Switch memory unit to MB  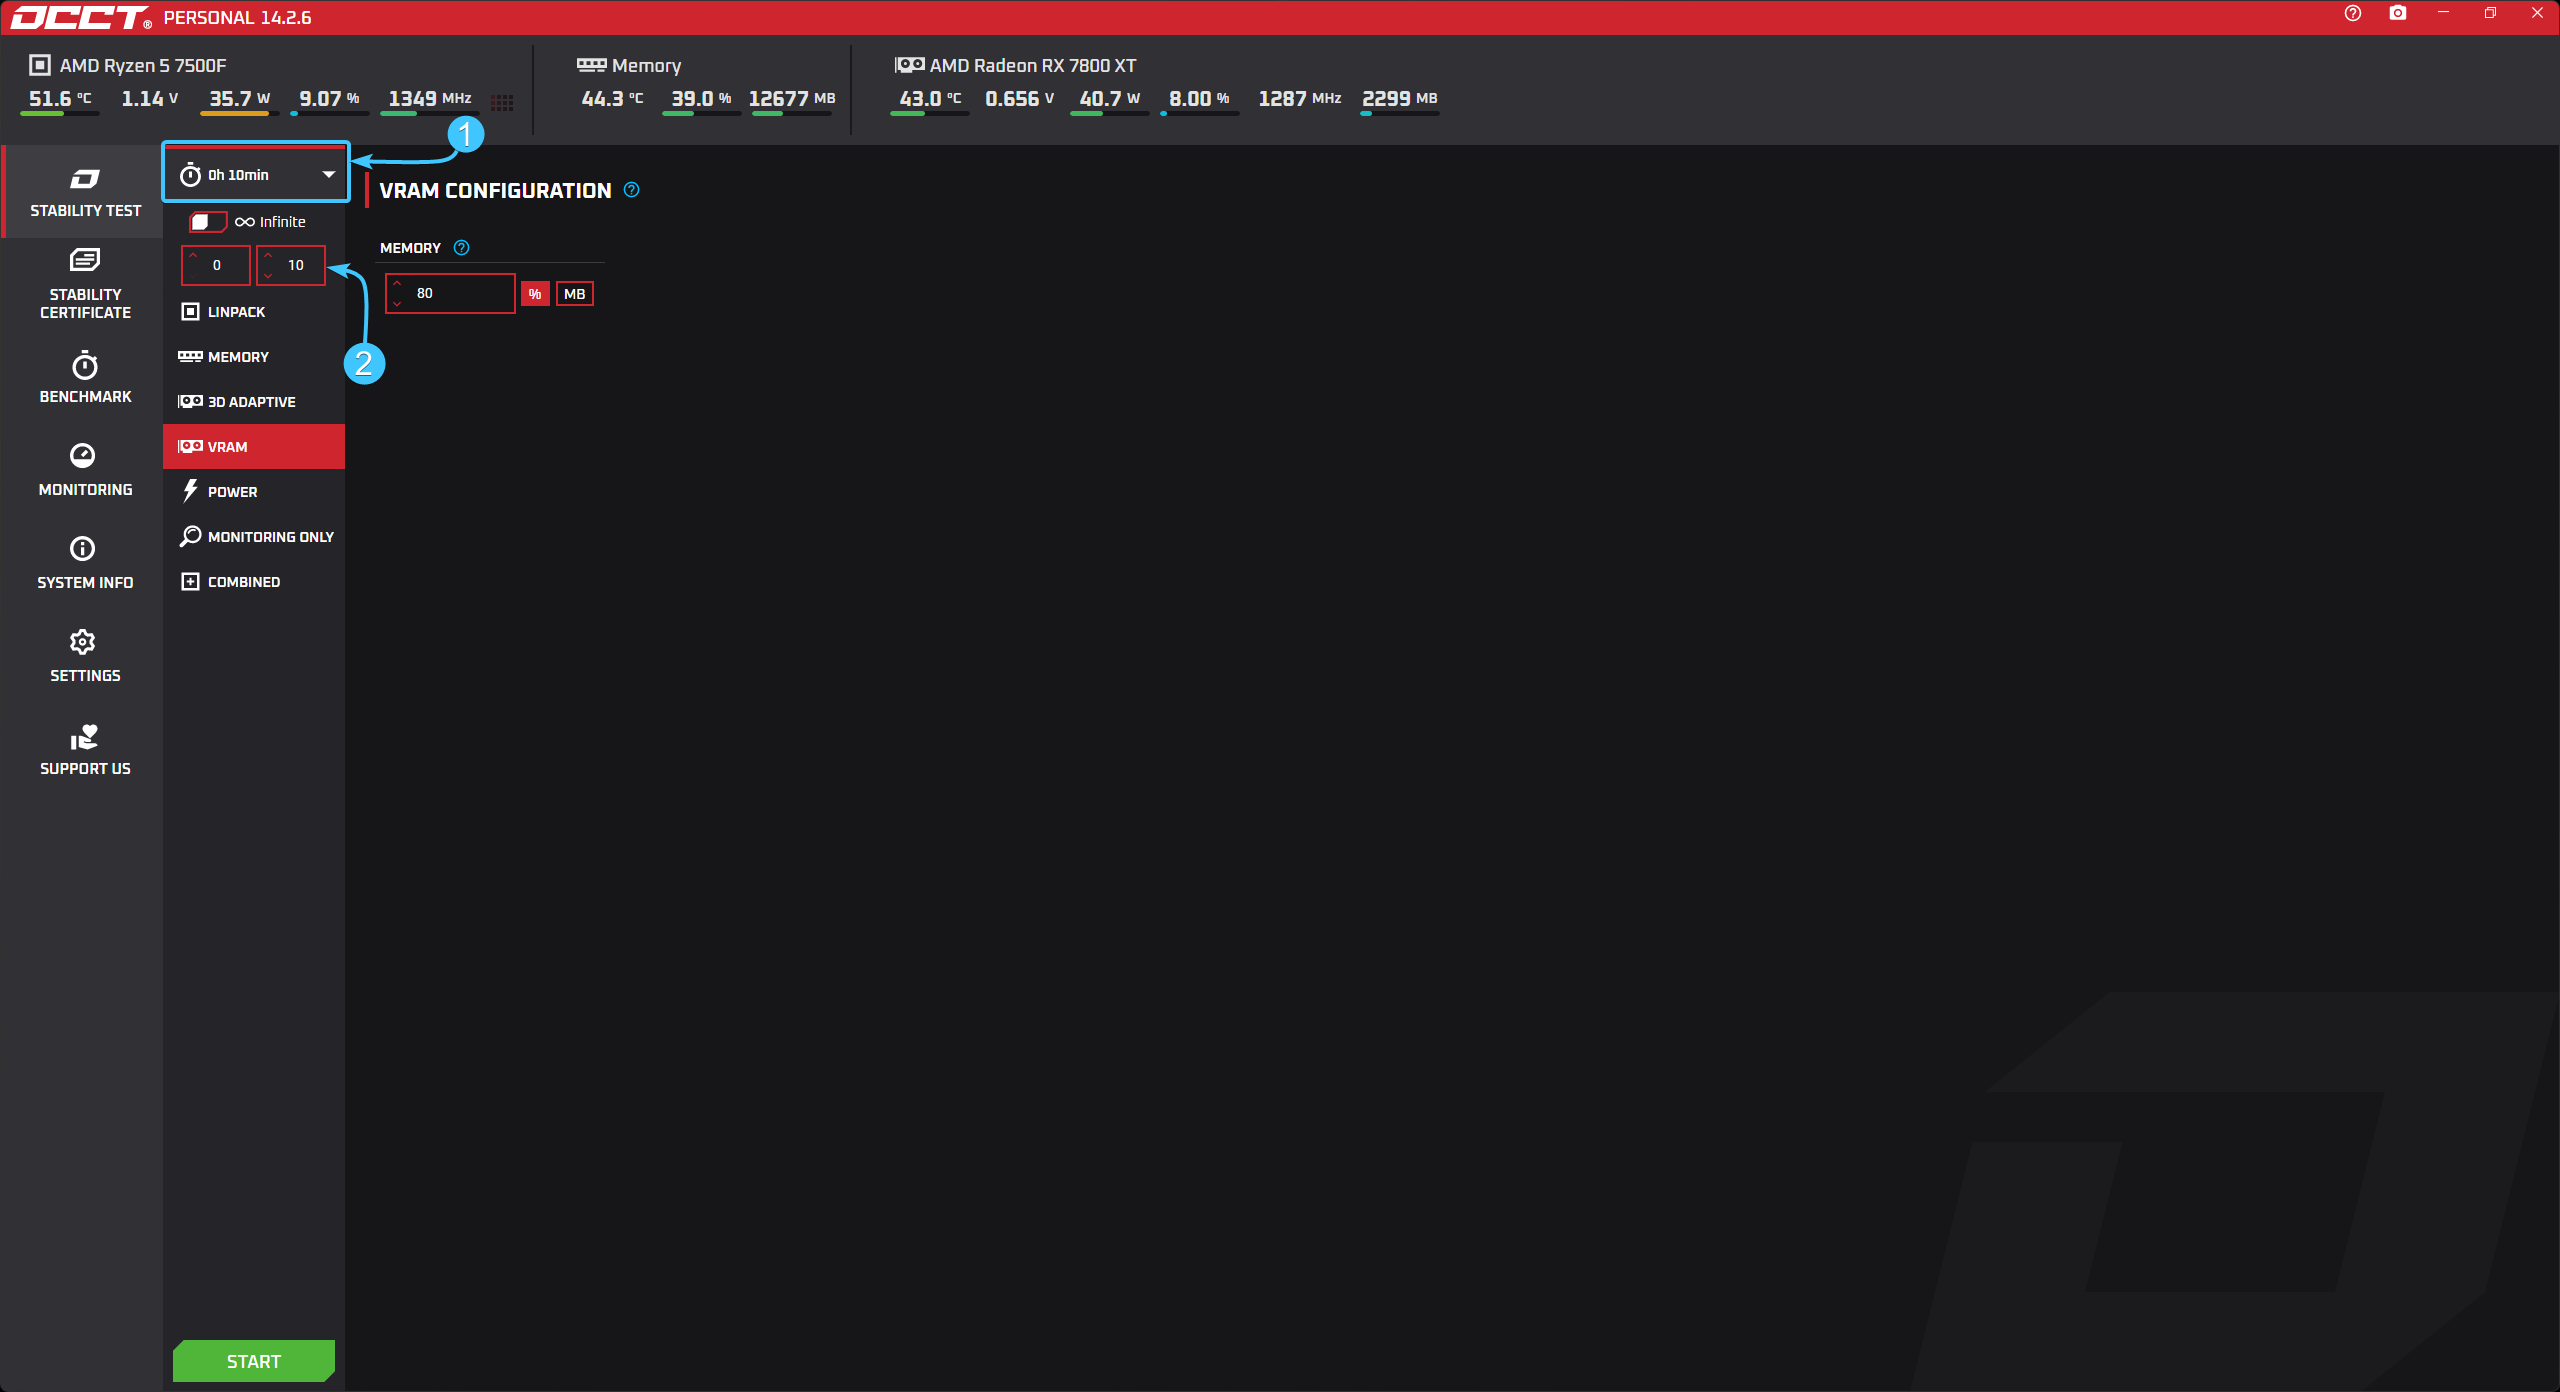pyautogui.click(x=575, y=294)
